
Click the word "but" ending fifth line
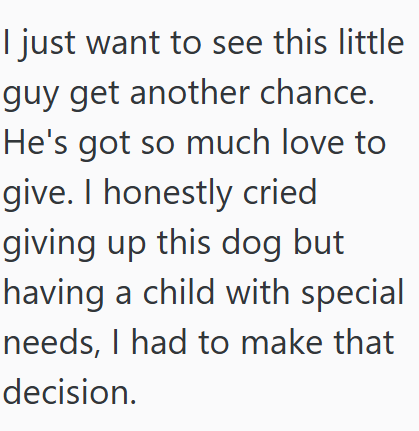[318, 242]
